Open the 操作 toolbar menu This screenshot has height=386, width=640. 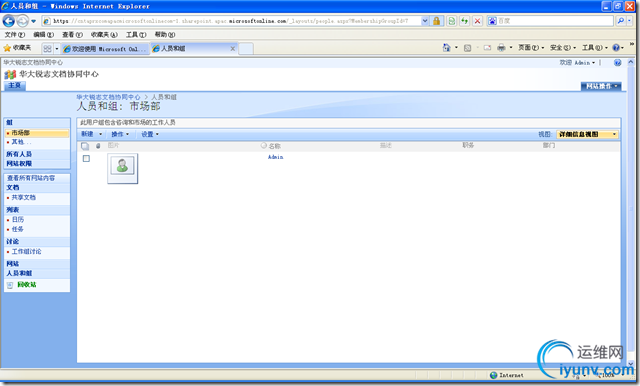pyautogui.click(x=120, y=134)
